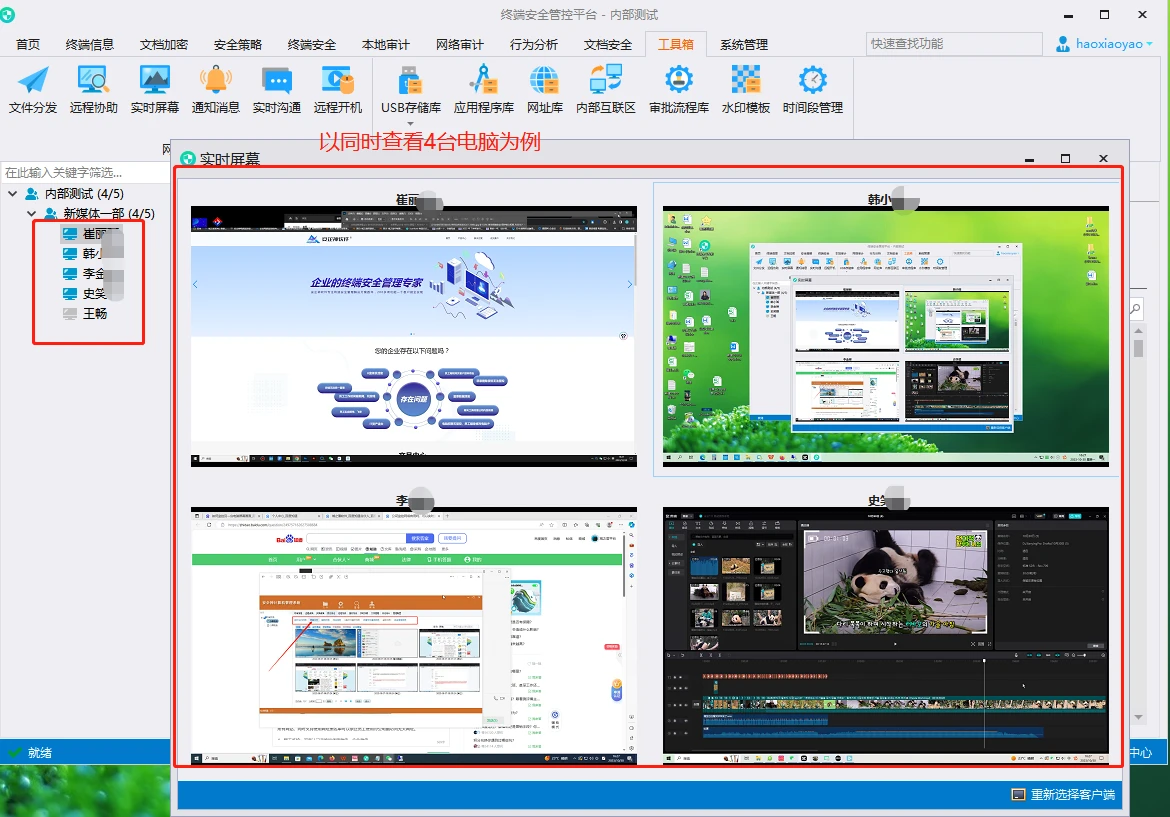
Task: Open the 本地审计 tab
Action: (x=385, y=45)
